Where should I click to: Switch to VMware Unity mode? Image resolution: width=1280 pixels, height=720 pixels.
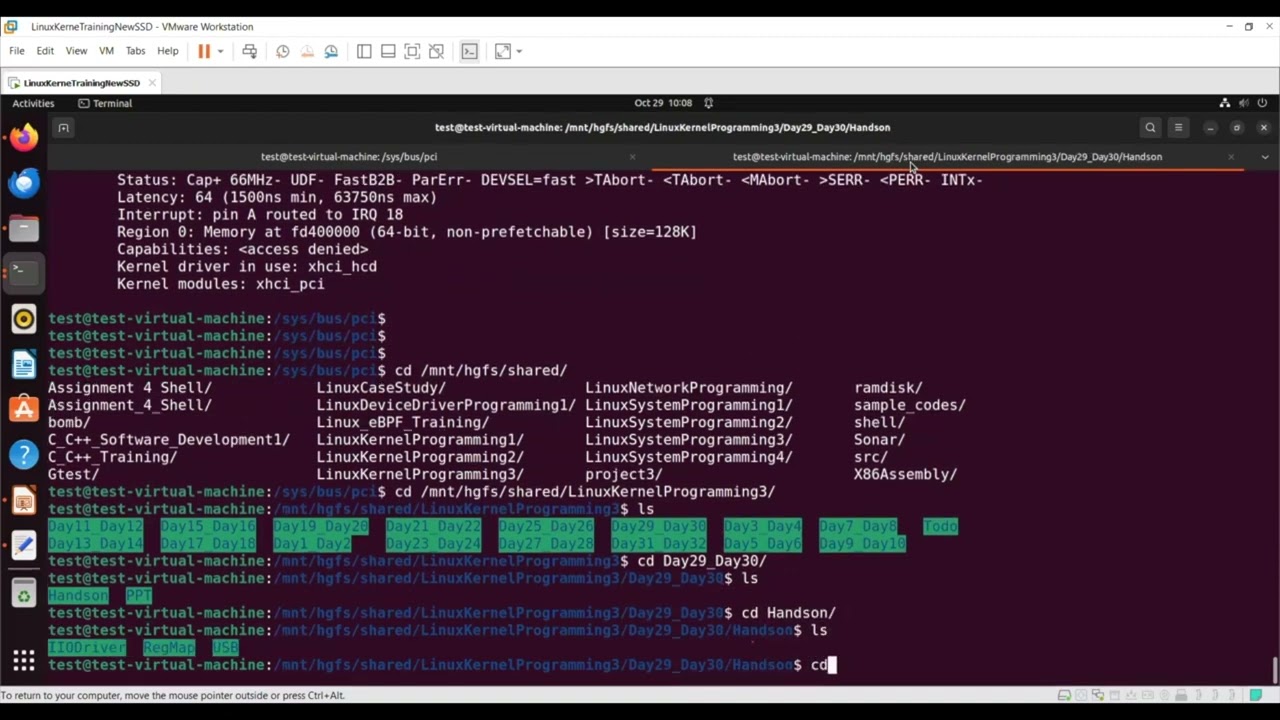436,51
